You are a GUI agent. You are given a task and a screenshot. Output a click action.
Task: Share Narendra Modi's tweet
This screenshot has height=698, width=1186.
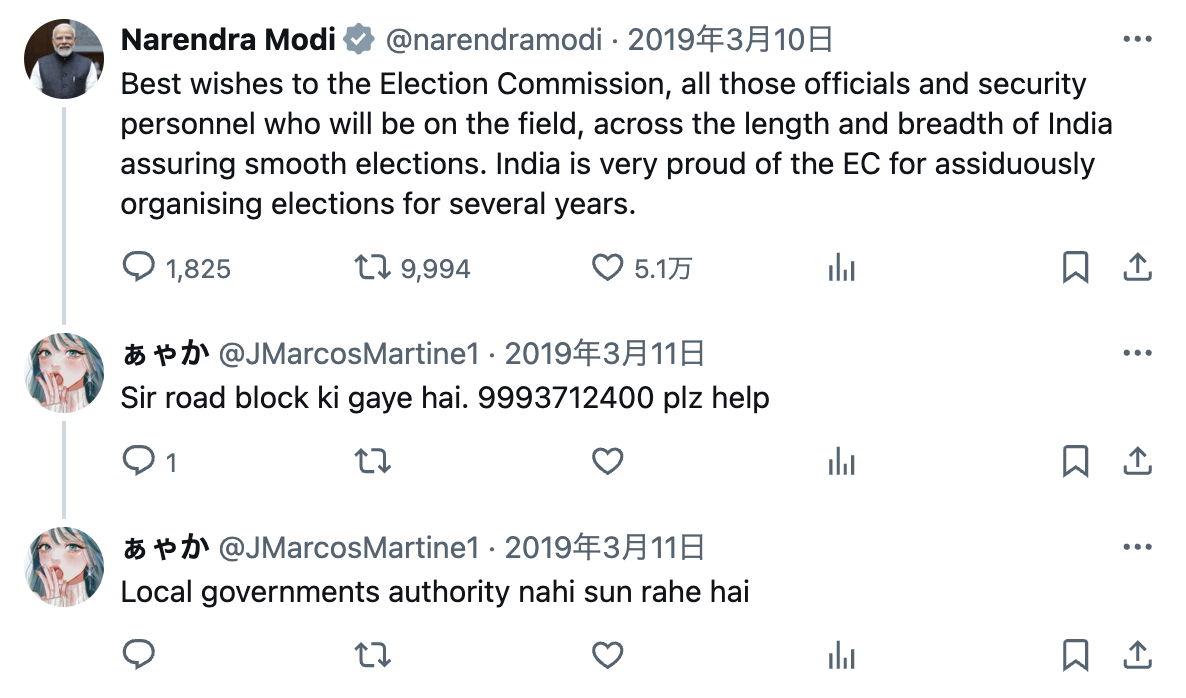pyautogui.click(x=1137, y=267)
